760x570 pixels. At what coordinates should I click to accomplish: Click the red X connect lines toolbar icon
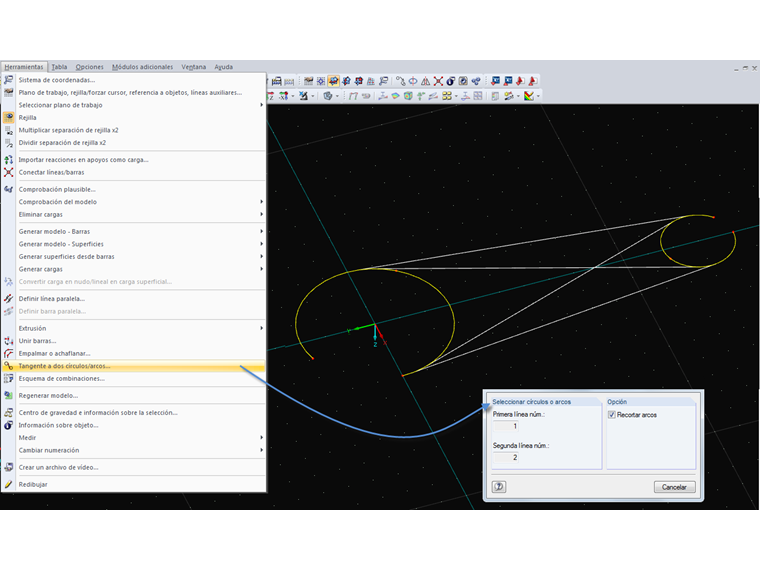(x=438, y=81)
